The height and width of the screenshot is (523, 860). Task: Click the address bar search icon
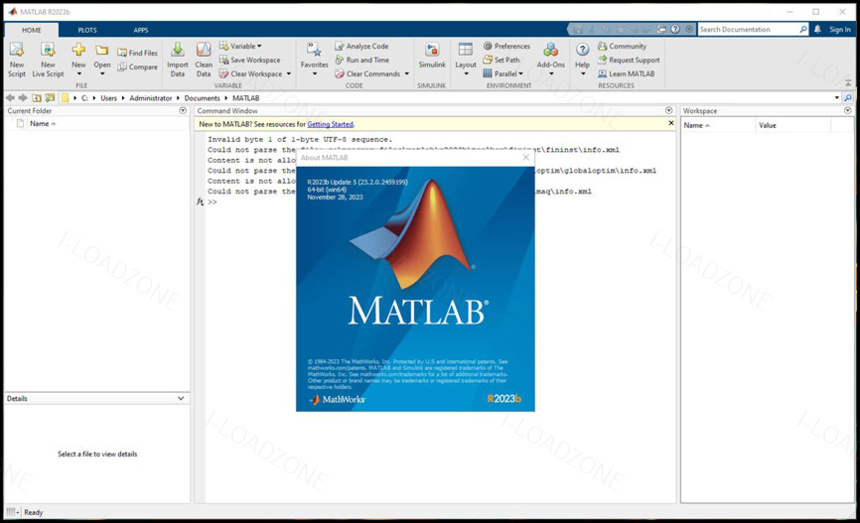tap(848, 98)
